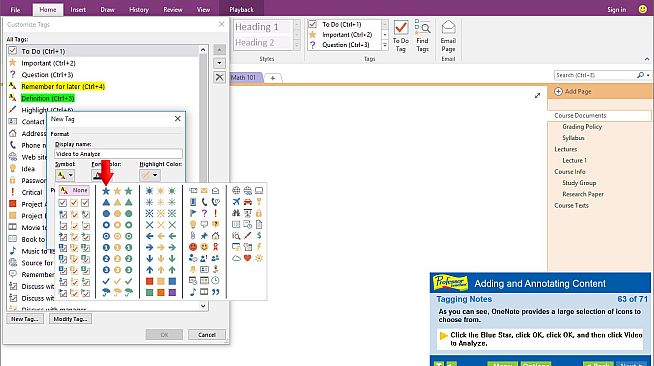Select the dollar sign symbol
The width and height of the screenshot is (654, 366).
point(259,236)
